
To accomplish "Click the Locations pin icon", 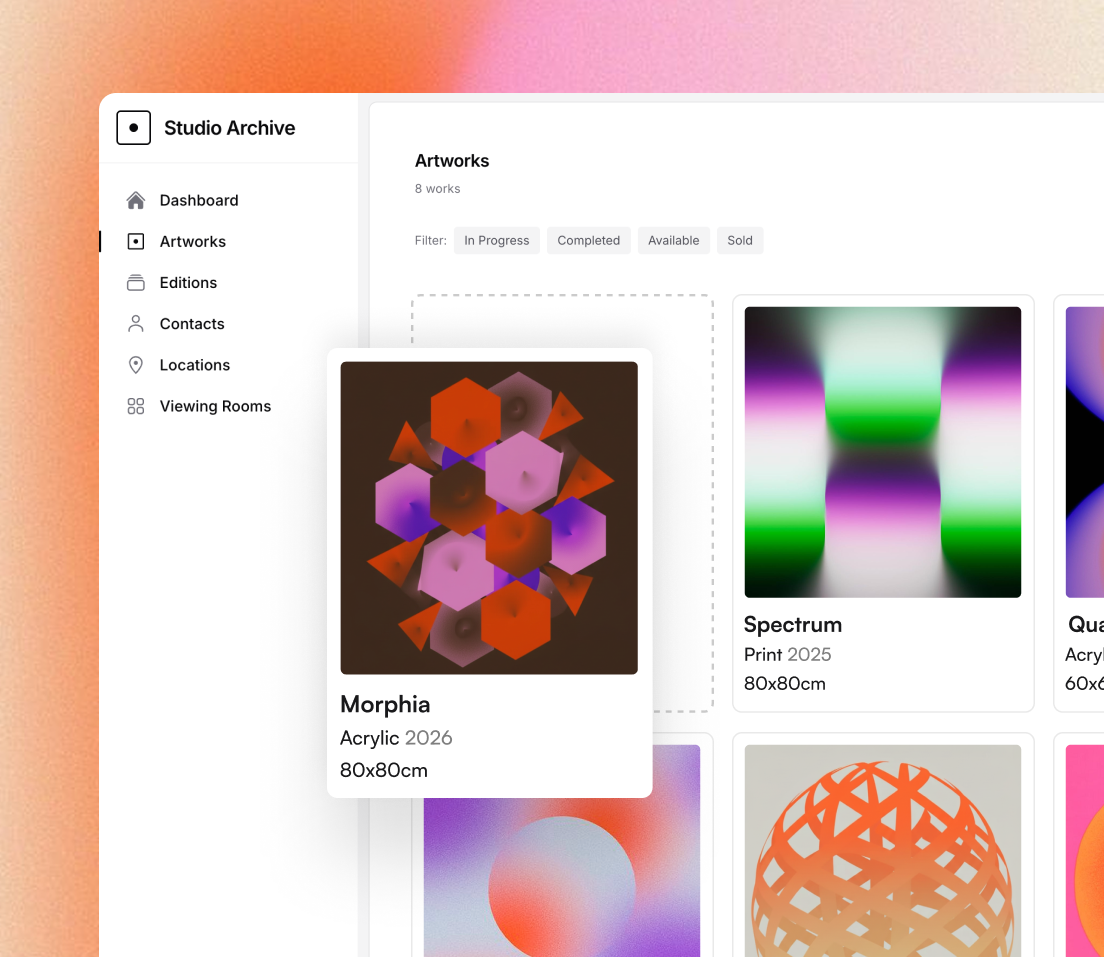I will click(x=136, y=365).
